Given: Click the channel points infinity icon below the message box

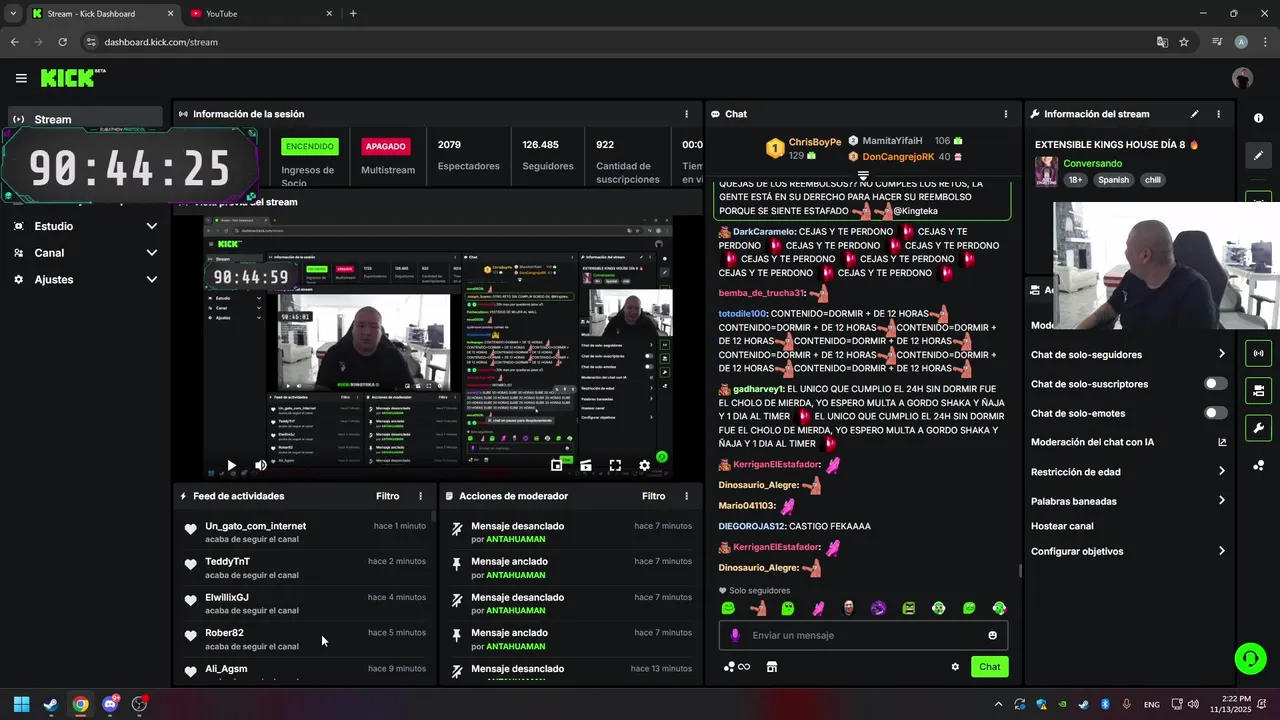Looking at the screenshot, I should point(737,667).
